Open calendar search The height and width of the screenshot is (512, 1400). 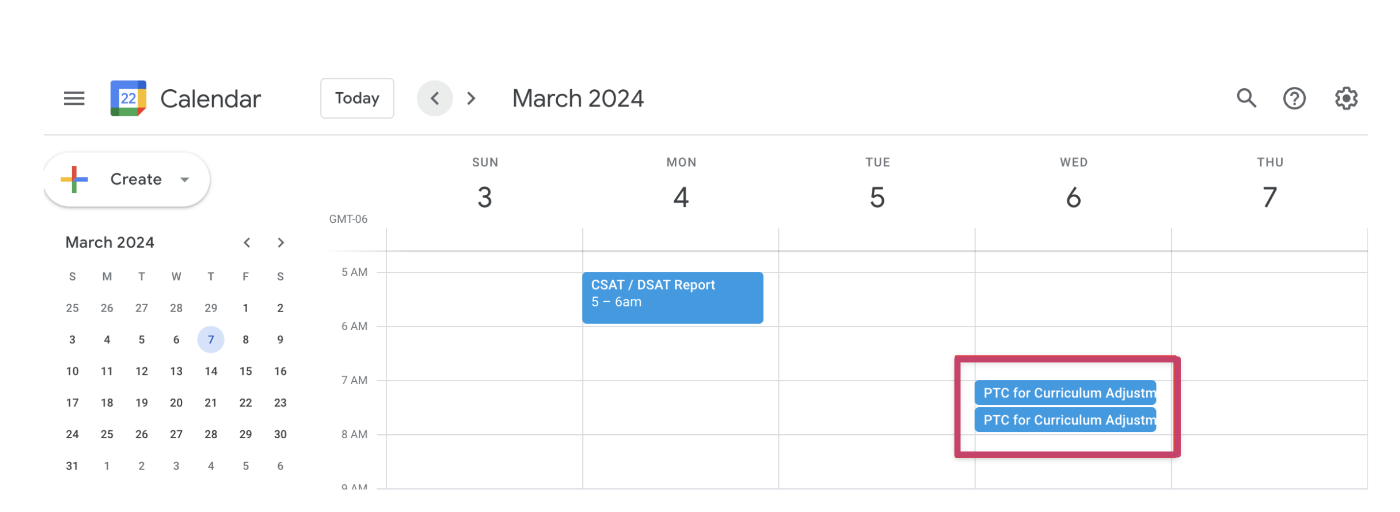[x=1246, y=98]
